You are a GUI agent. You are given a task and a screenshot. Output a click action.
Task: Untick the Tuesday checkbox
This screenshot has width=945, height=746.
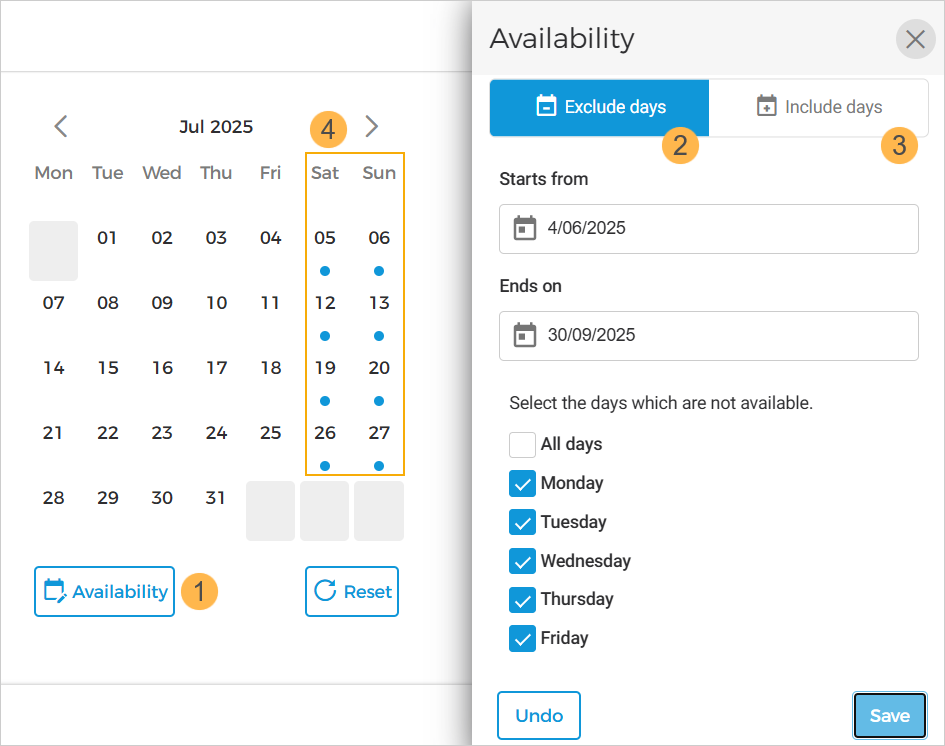click(522, 522)
